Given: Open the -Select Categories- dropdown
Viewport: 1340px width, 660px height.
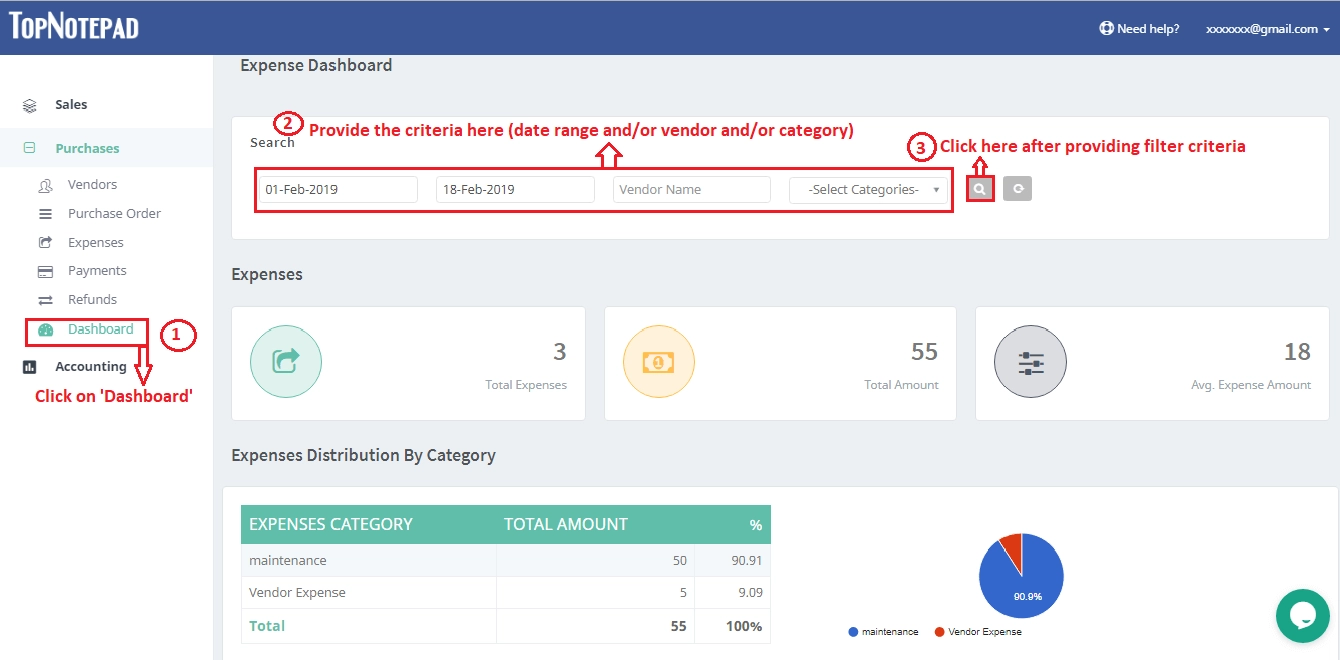Looking at the screenshot, I should 868,189.
